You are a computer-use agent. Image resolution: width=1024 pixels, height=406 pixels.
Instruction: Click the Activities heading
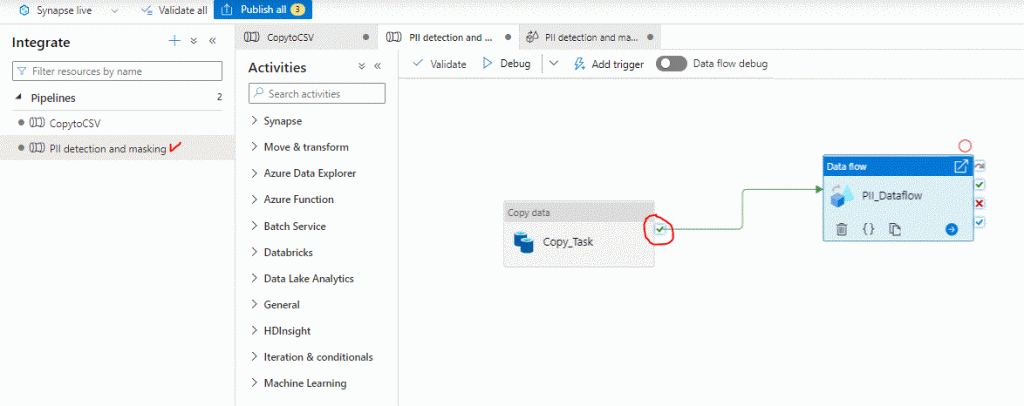[277, 67]
